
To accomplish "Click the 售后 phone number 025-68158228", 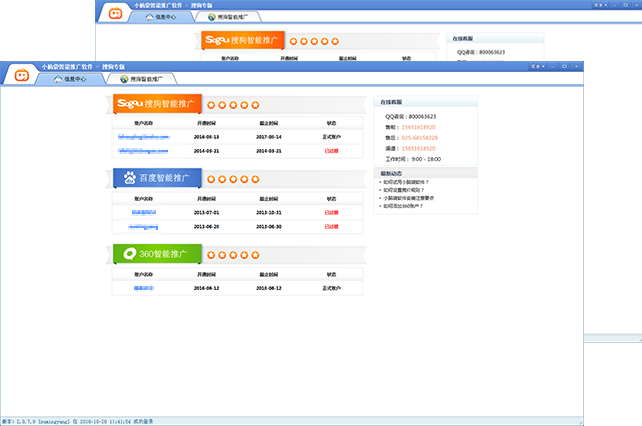I will click(419, 138).
